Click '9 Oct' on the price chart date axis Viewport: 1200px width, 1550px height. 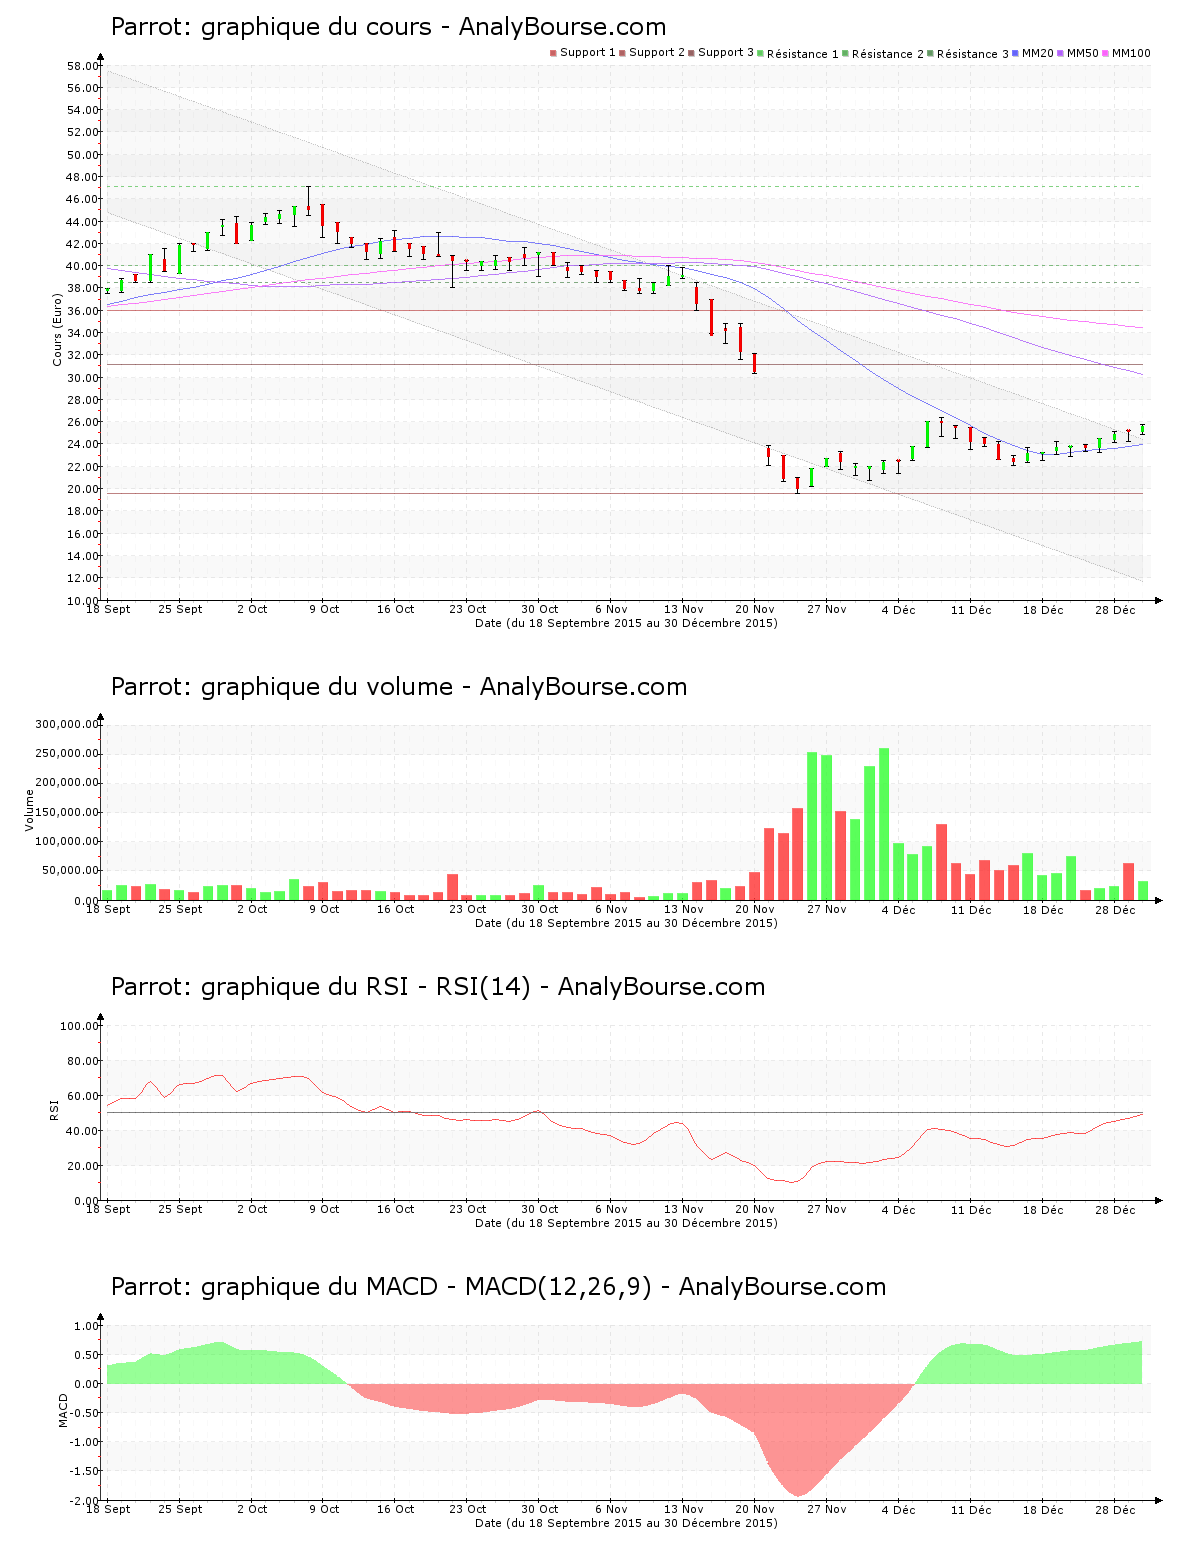(x=324, y=609)
